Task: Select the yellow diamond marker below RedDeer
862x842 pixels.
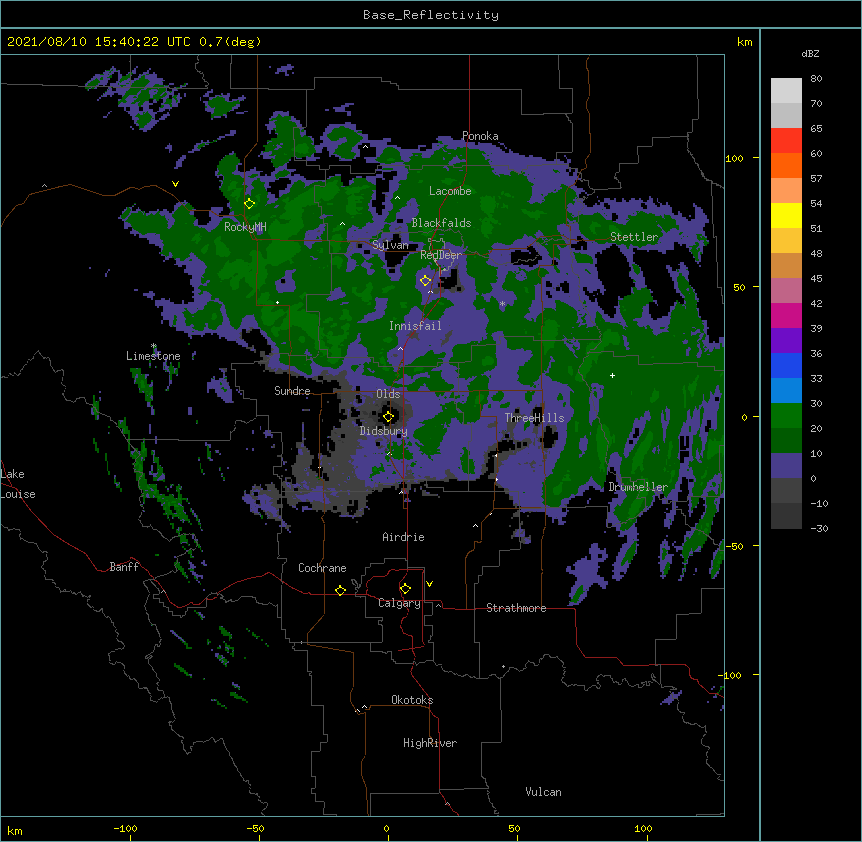Action: pos(426,281)
